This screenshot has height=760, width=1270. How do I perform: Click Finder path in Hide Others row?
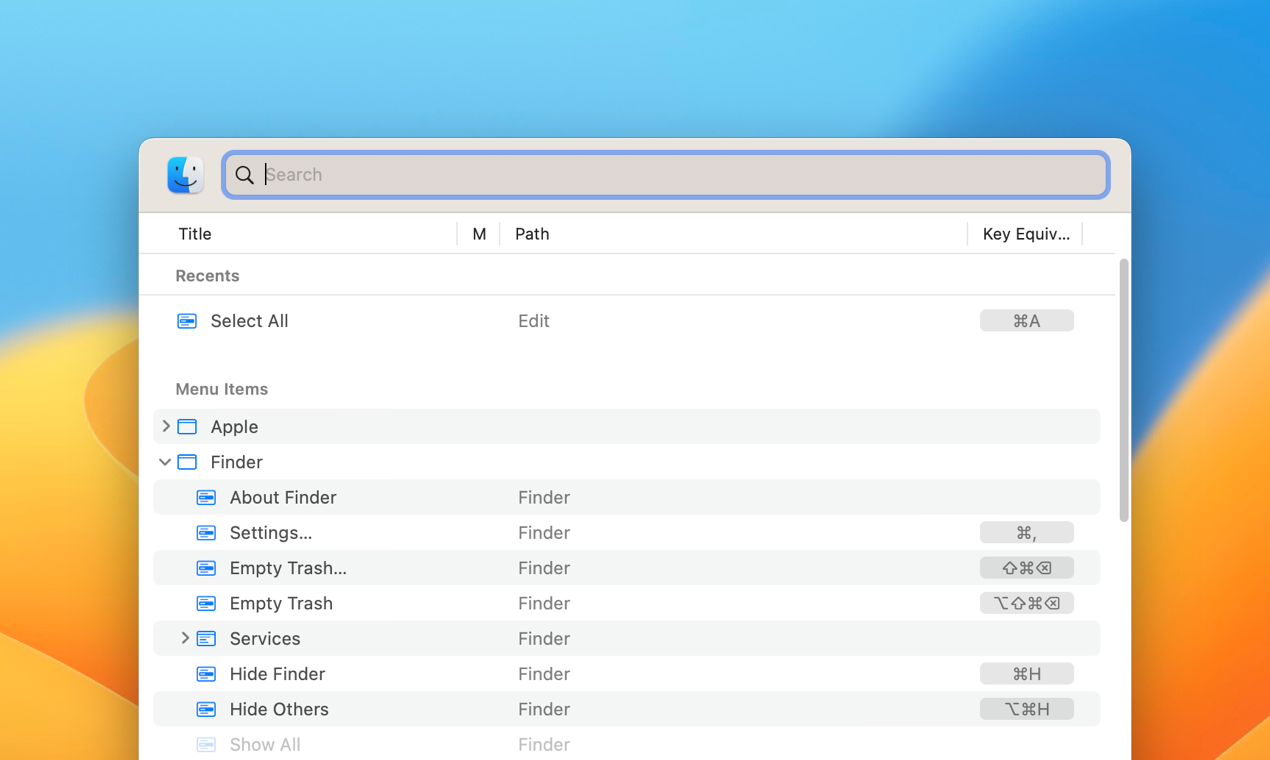(x=544, y=709)
